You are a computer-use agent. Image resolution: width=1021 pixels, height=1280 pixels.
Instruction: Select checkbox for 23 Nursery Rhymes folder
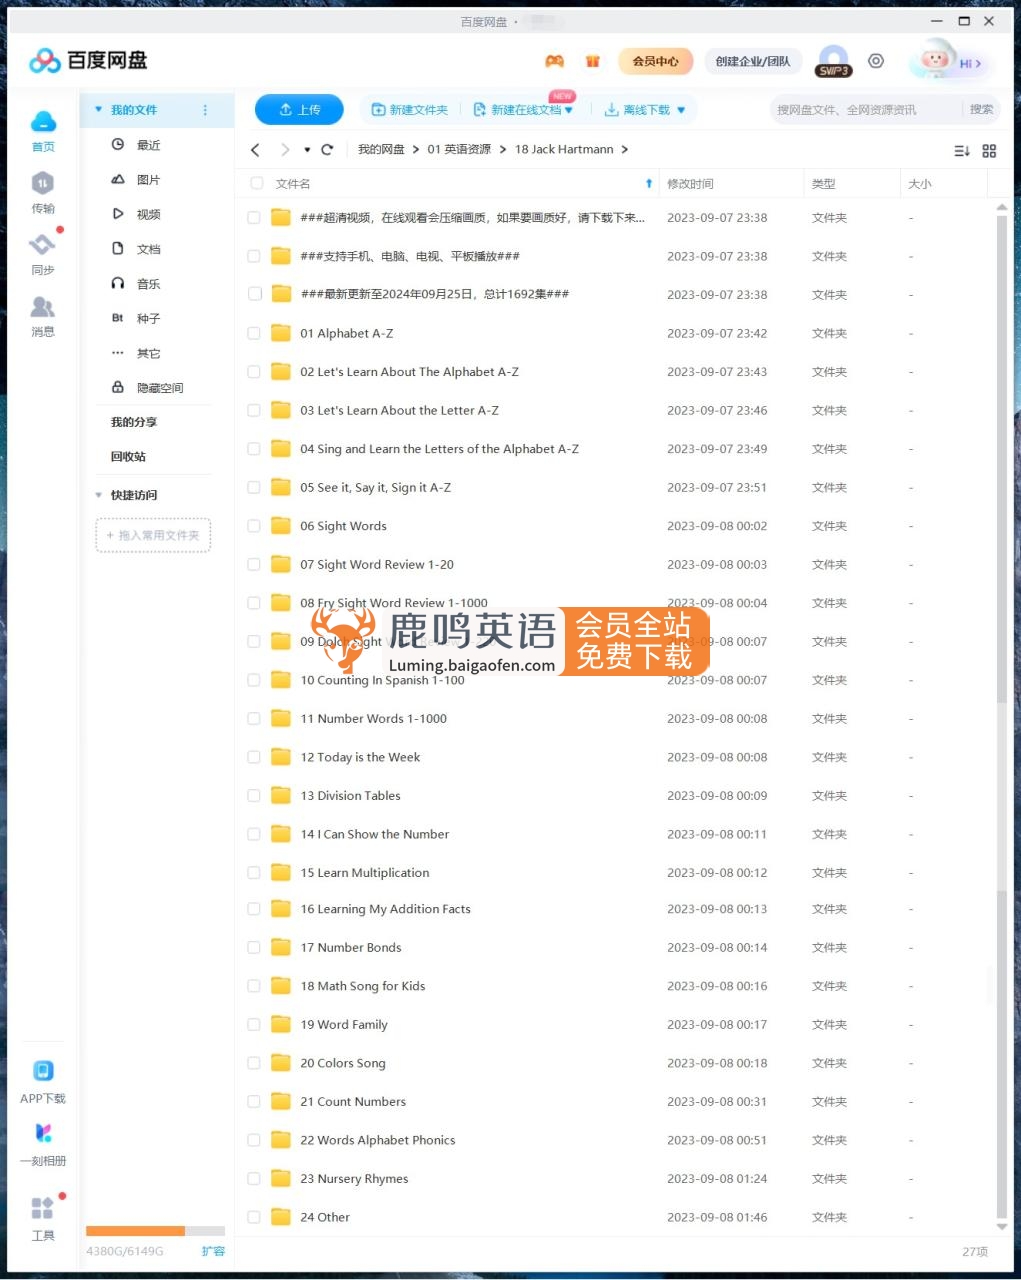(x=254, y=1179)
